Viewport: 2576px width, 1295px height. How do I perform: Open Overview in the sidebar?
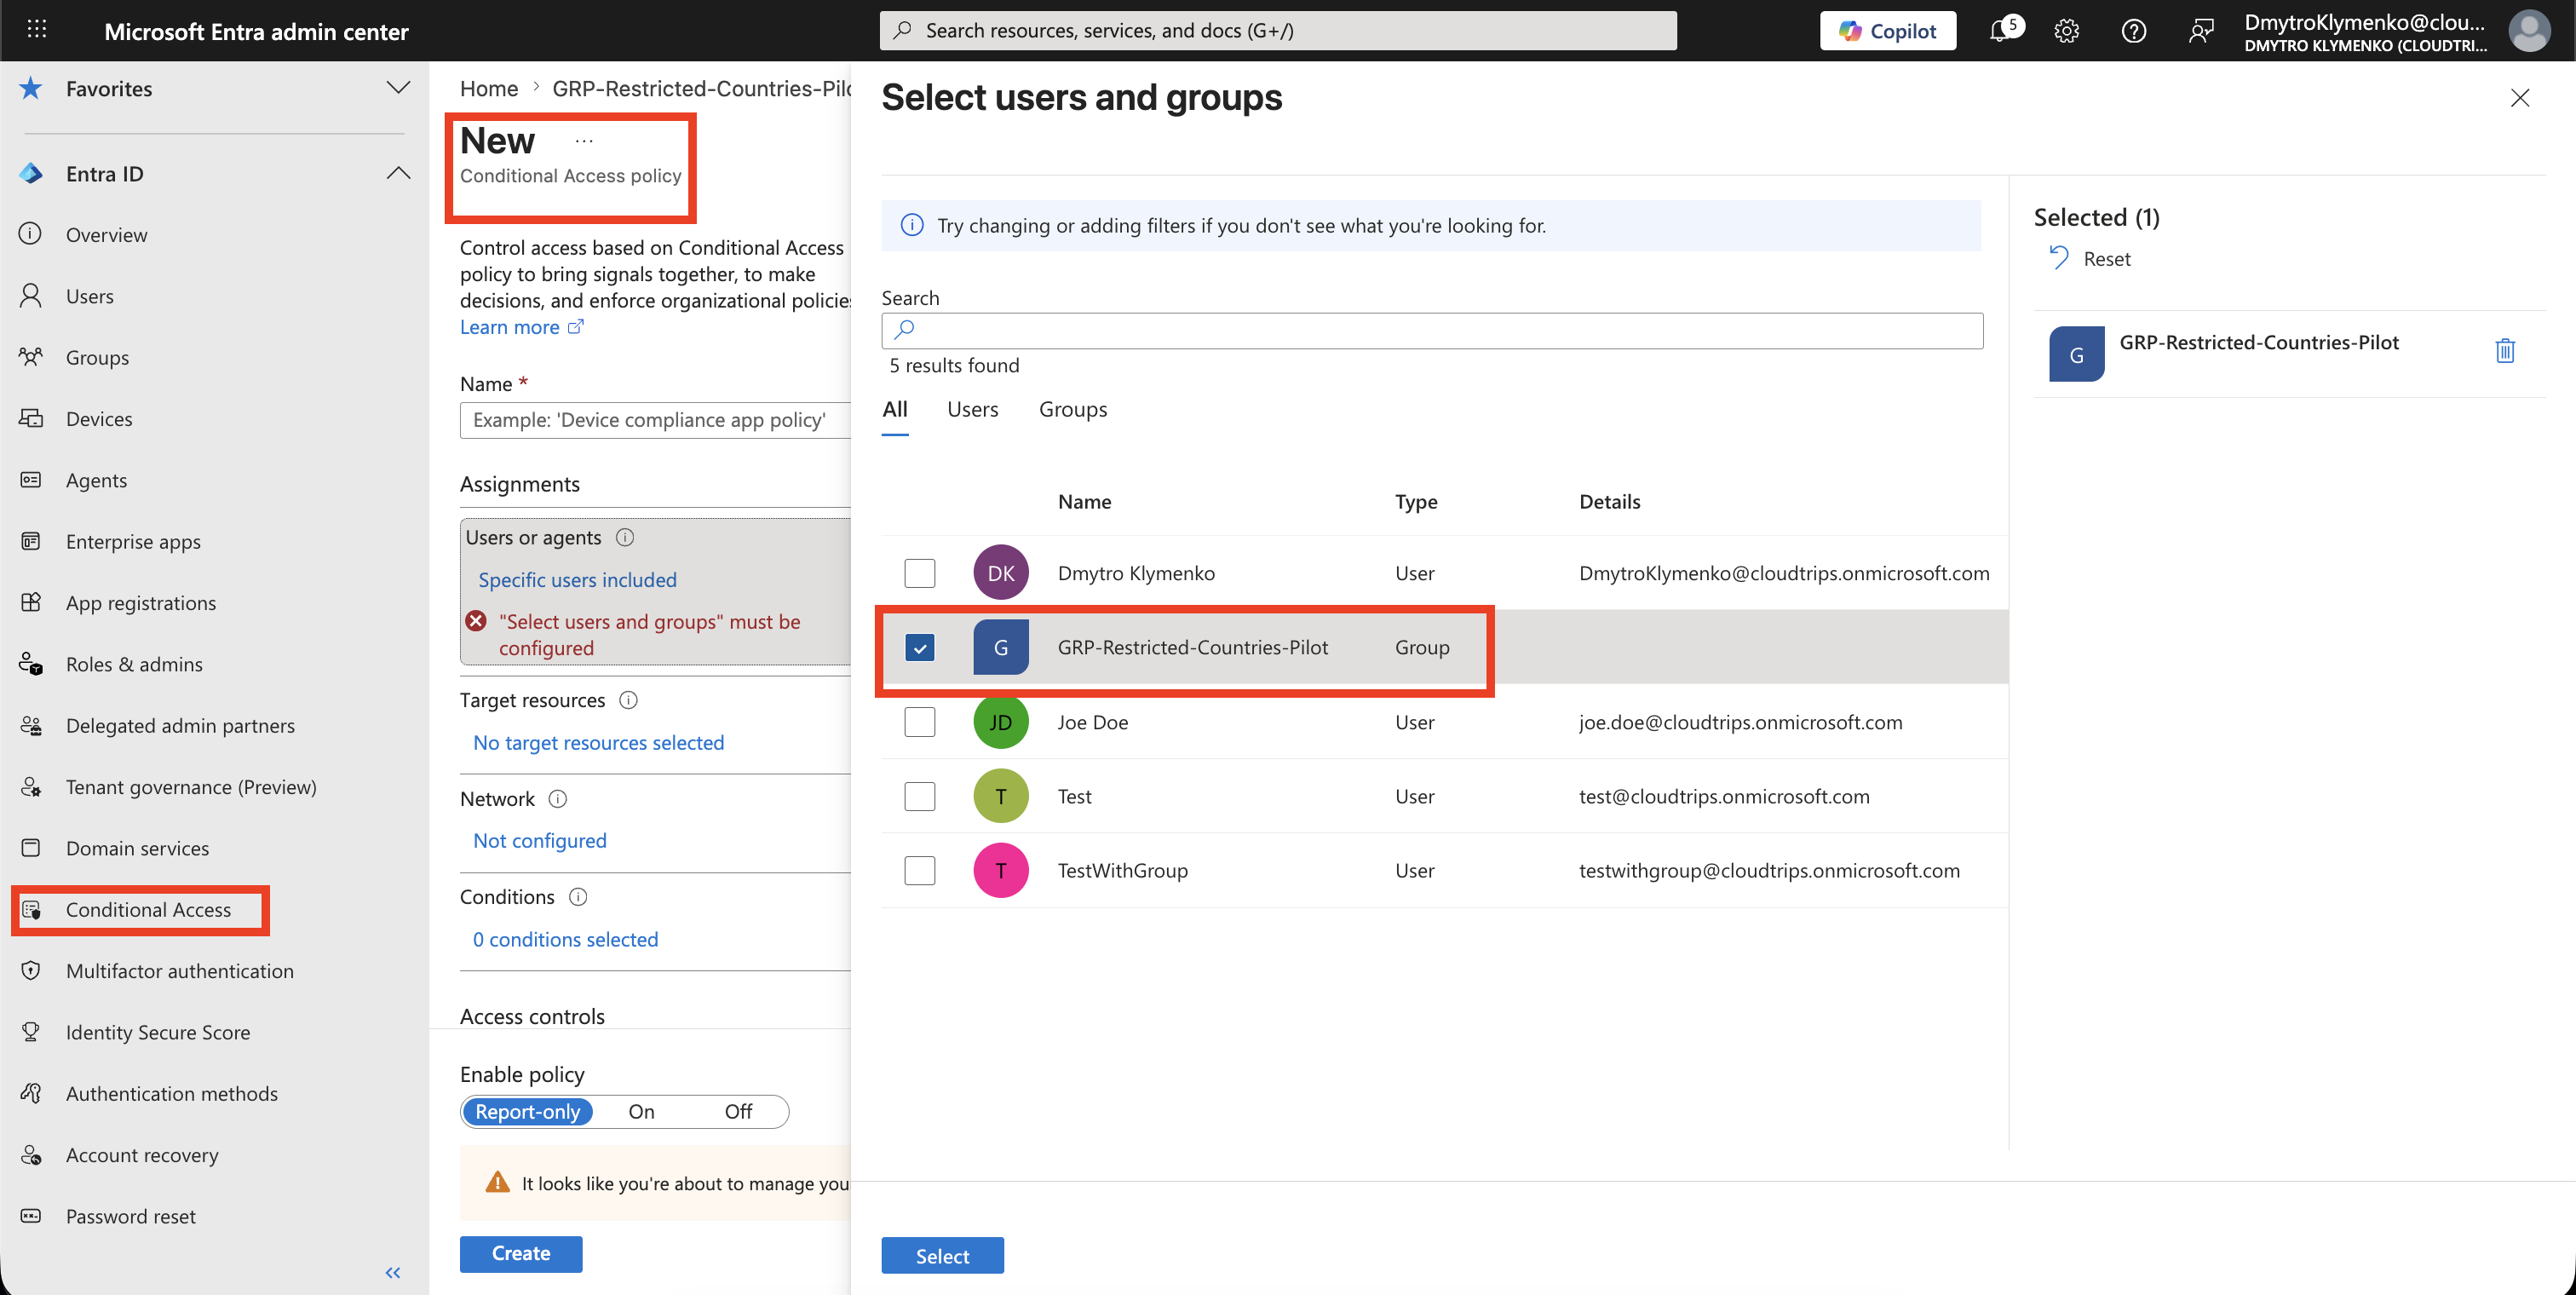tap(106, 235)
